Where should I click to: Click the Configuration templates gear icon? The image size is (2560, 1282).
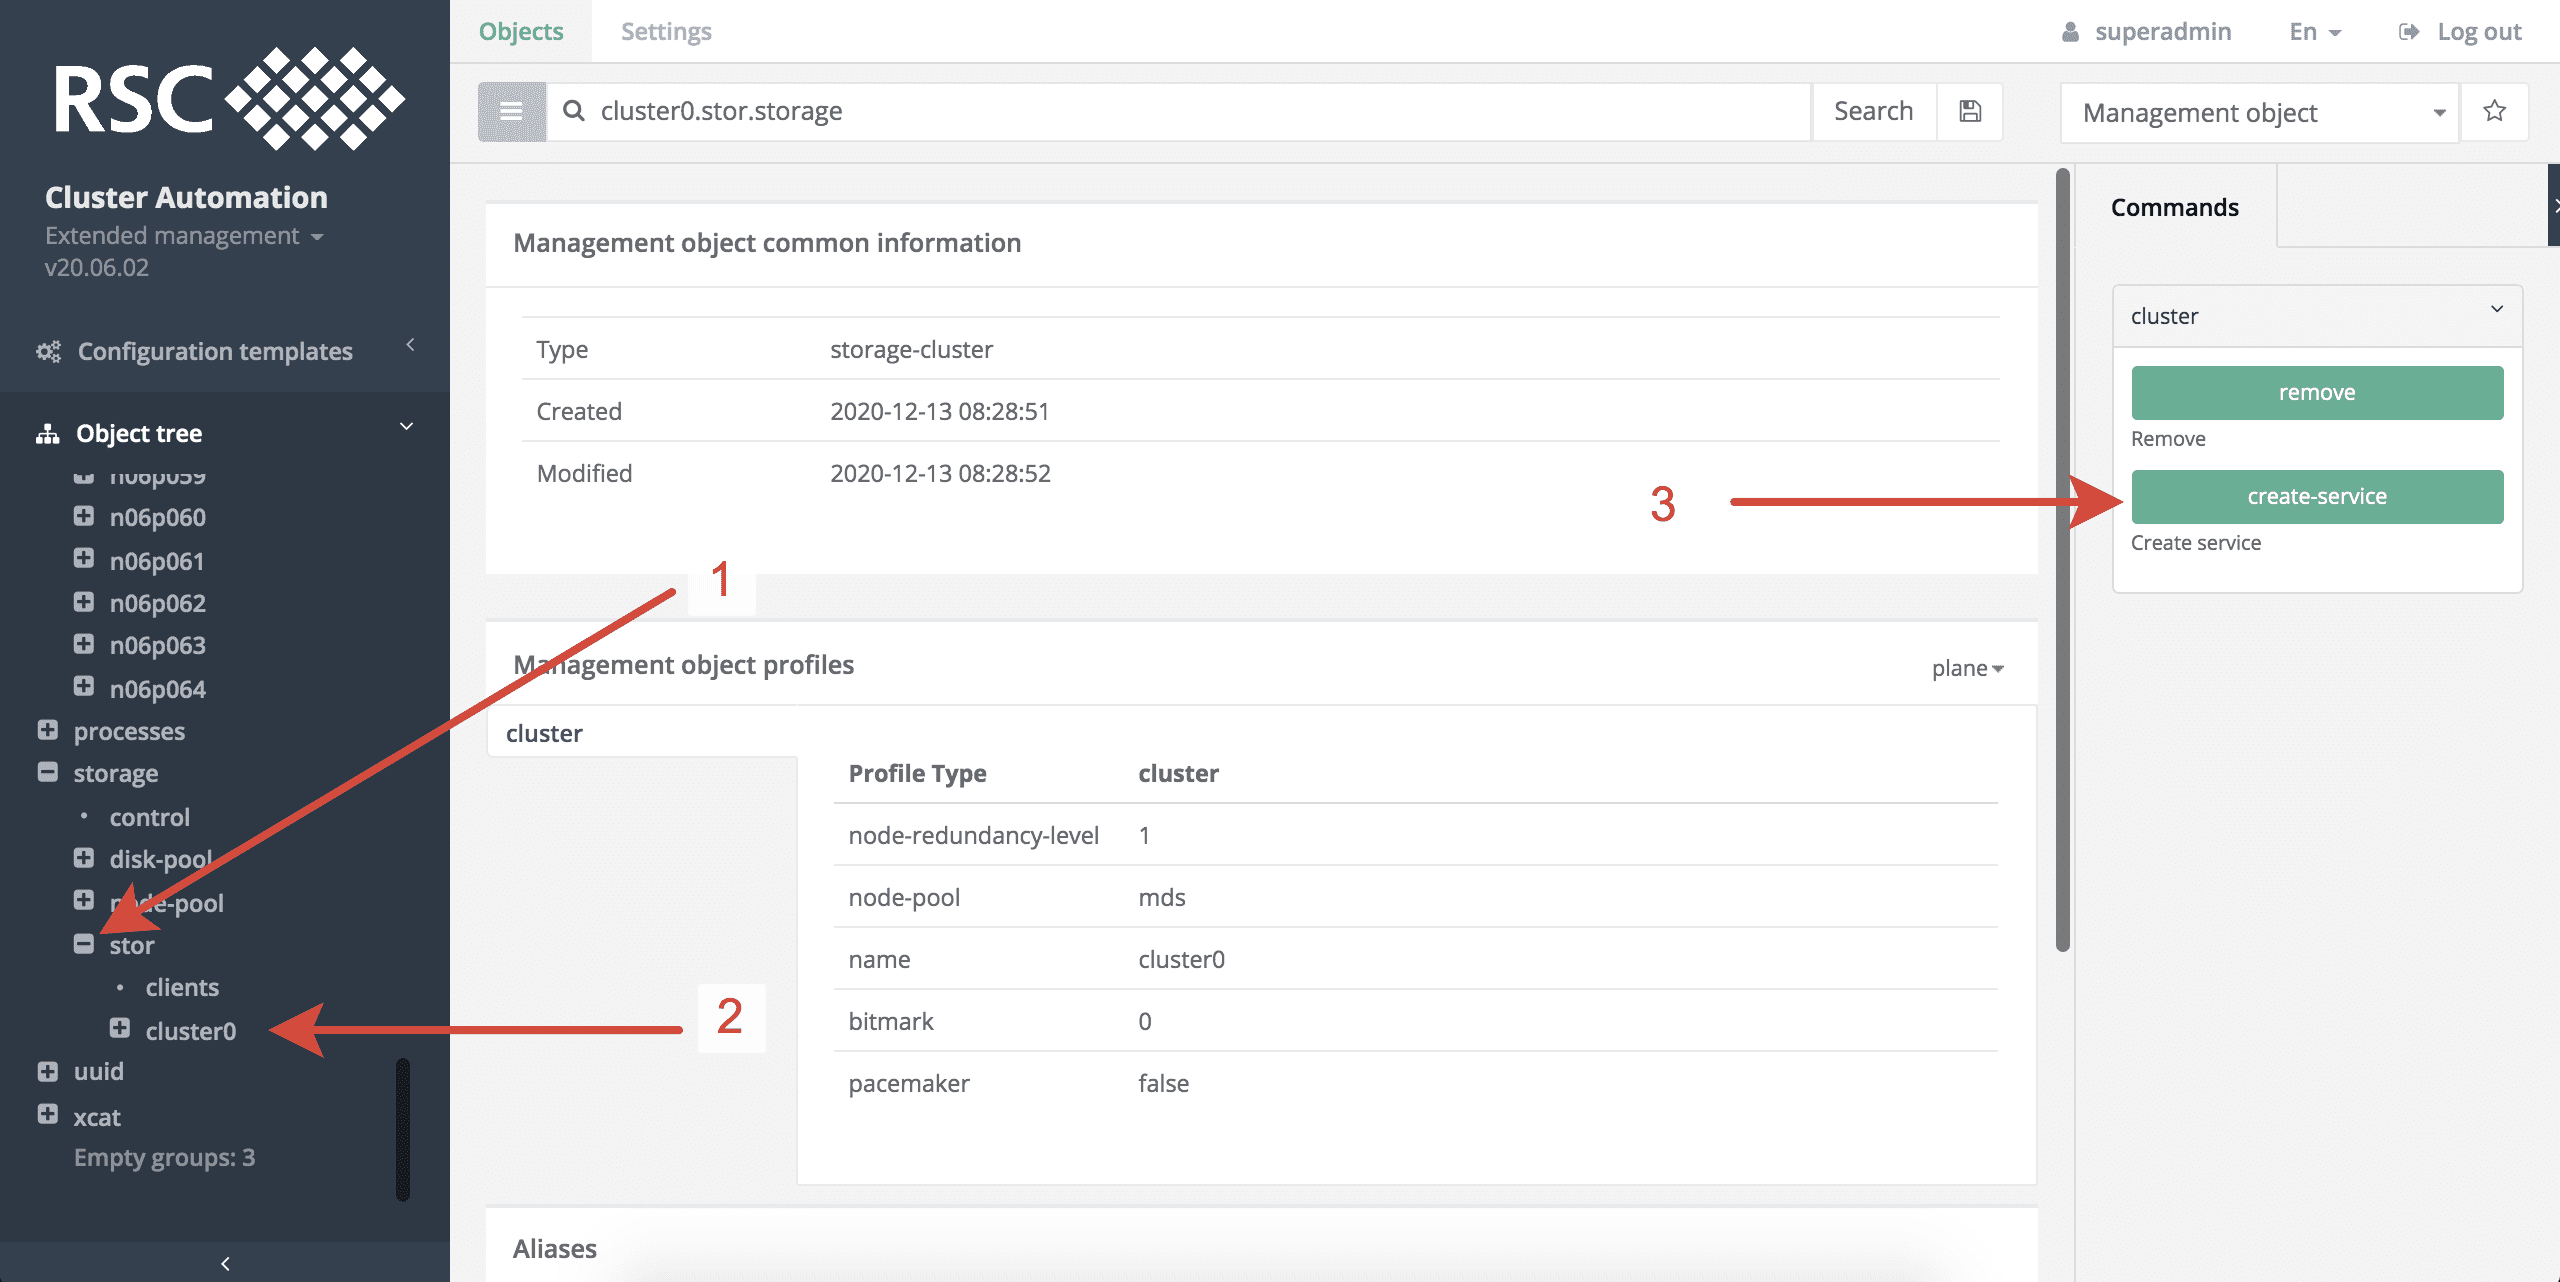(x=49, y=351)
